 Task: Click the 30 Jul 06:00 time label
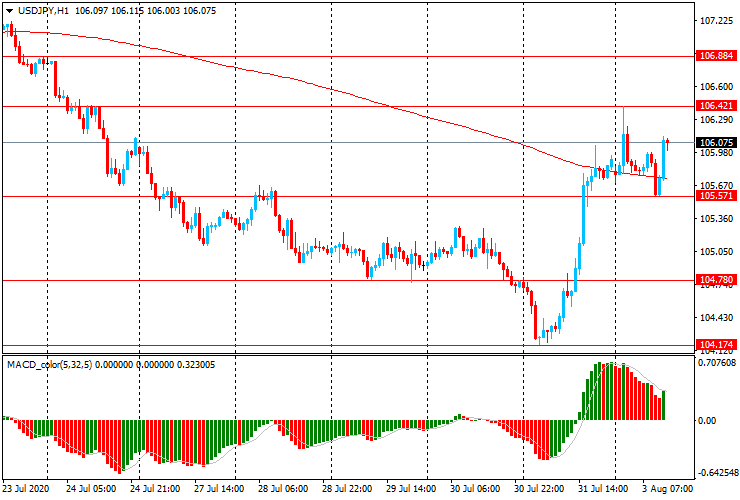click(475, 489)
